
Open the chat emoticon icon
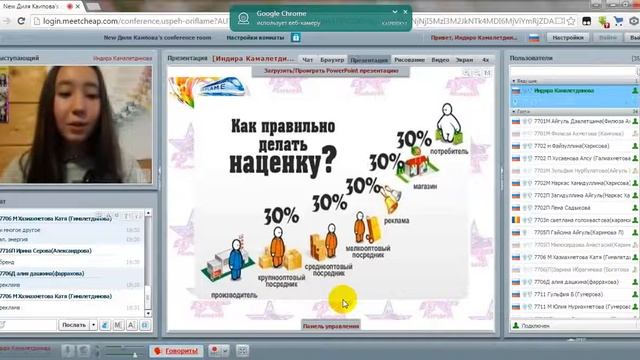[x=105, y=325]
